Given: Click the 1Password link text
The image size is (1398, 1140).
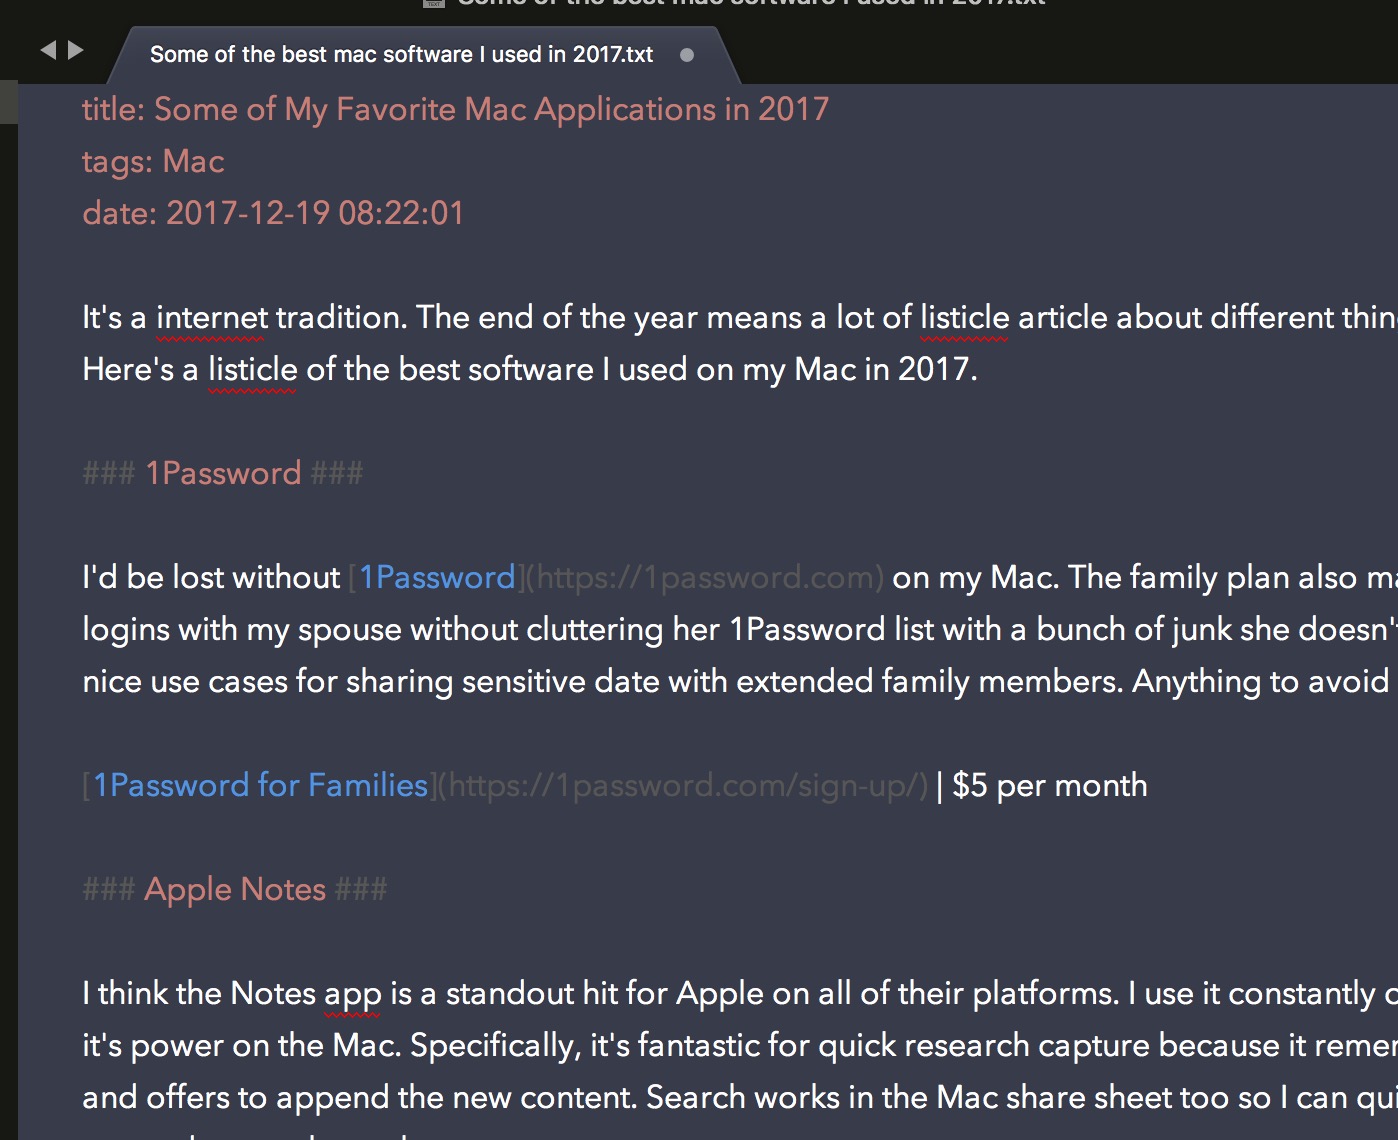Looking at the screenshot, I should coord(437,577).
